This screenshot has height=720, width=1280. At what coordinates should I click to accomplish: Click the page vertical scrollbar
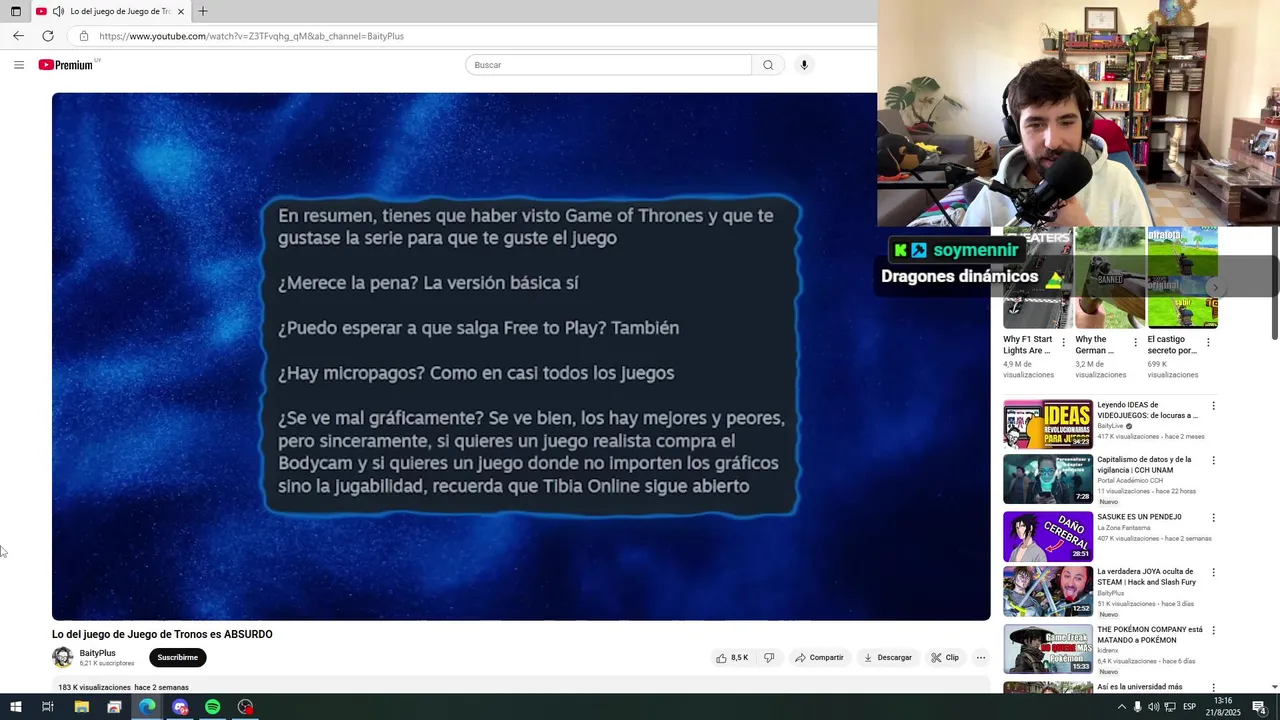1274,285
